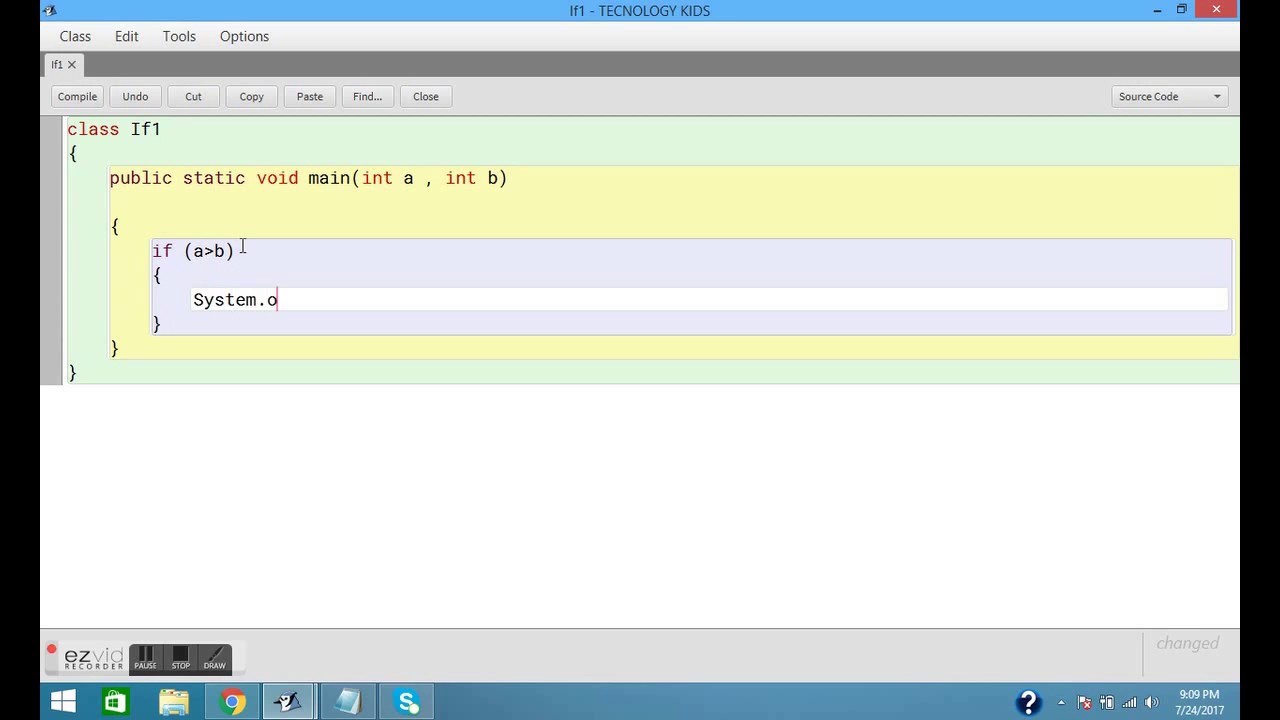Activate the ezvid Draw tool

[x=214, y=659]
